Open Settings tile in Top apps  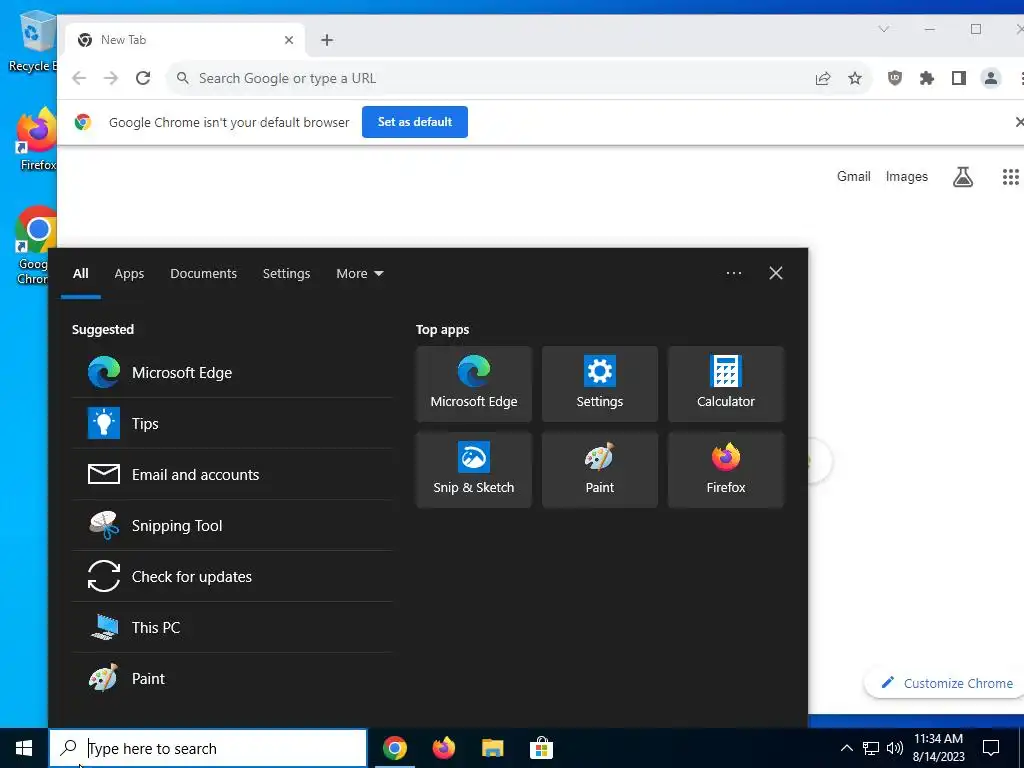[x=600, y=383]
